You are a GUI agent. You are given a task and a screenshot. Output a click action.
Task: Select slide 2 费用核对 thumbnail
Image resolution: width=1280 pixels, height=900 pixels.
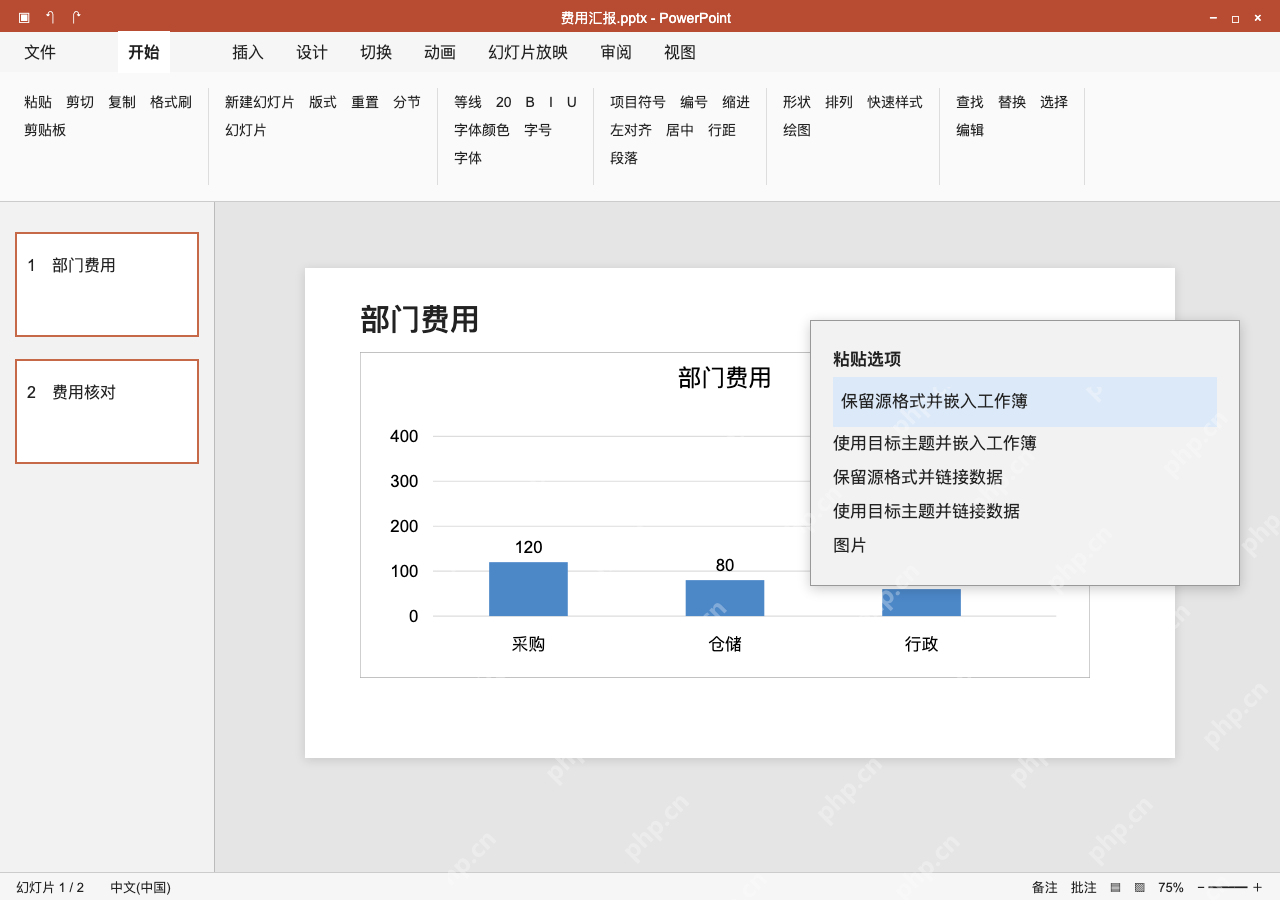107,412
